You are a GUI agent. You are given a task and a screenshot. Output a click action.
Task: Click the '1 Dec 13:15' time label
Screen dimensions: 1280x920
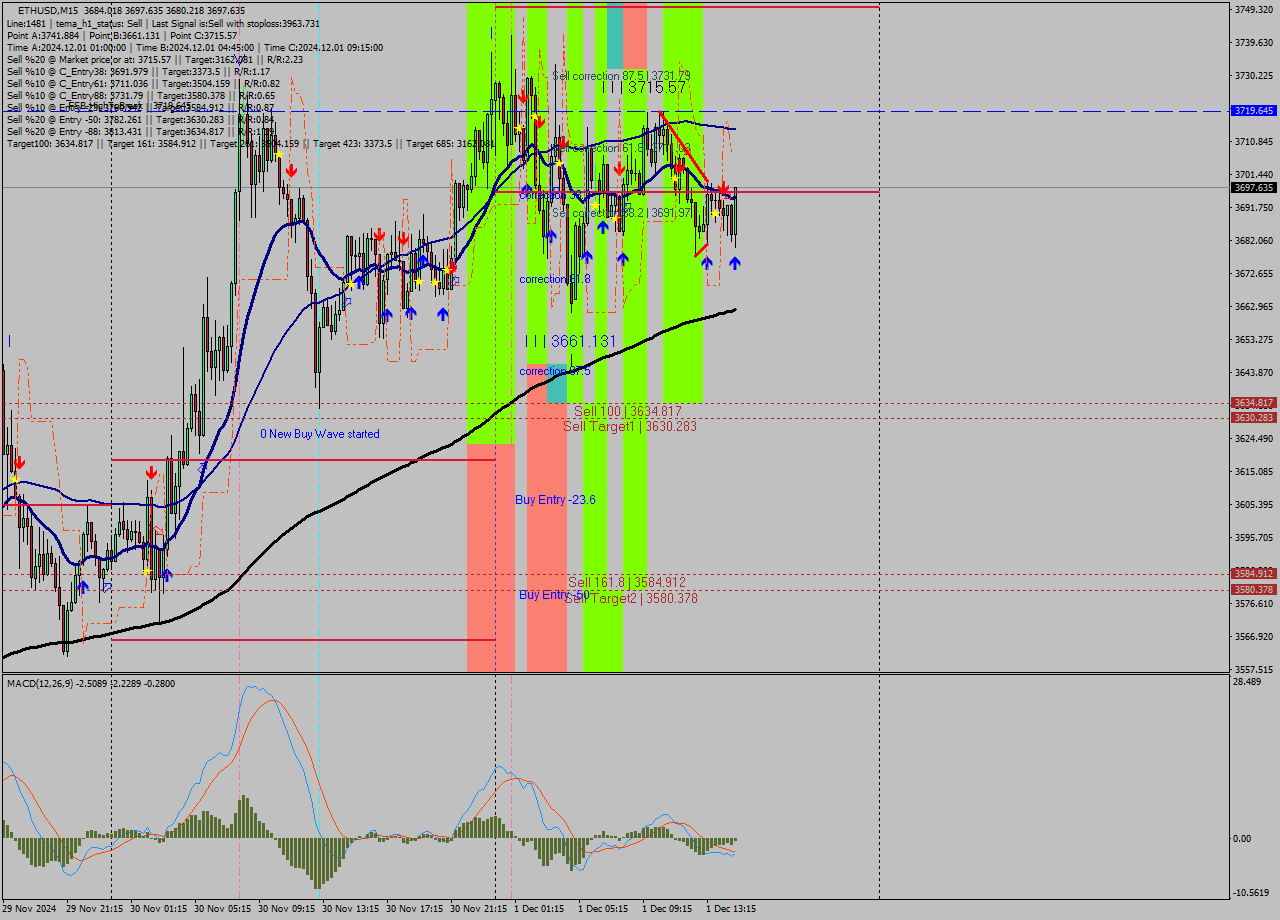[x=731, y=909]
